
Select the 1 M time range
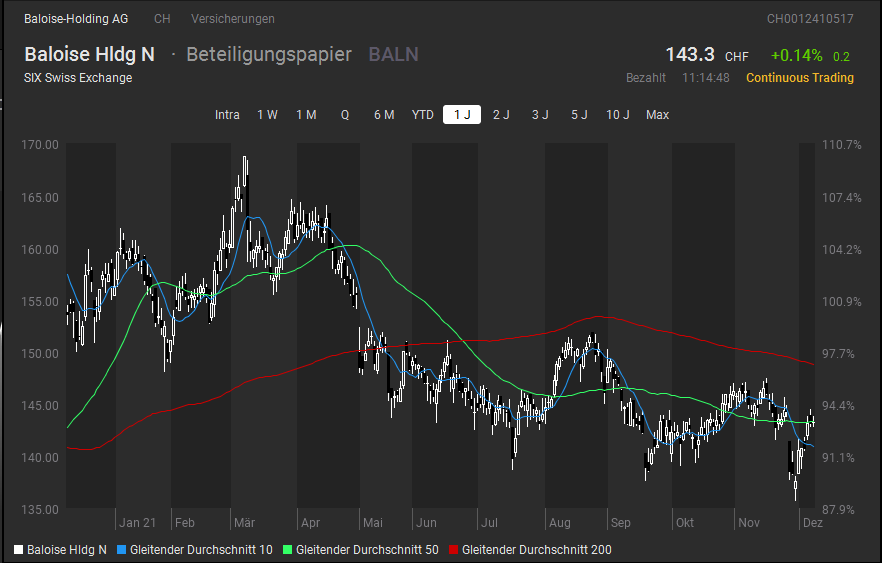306,115
